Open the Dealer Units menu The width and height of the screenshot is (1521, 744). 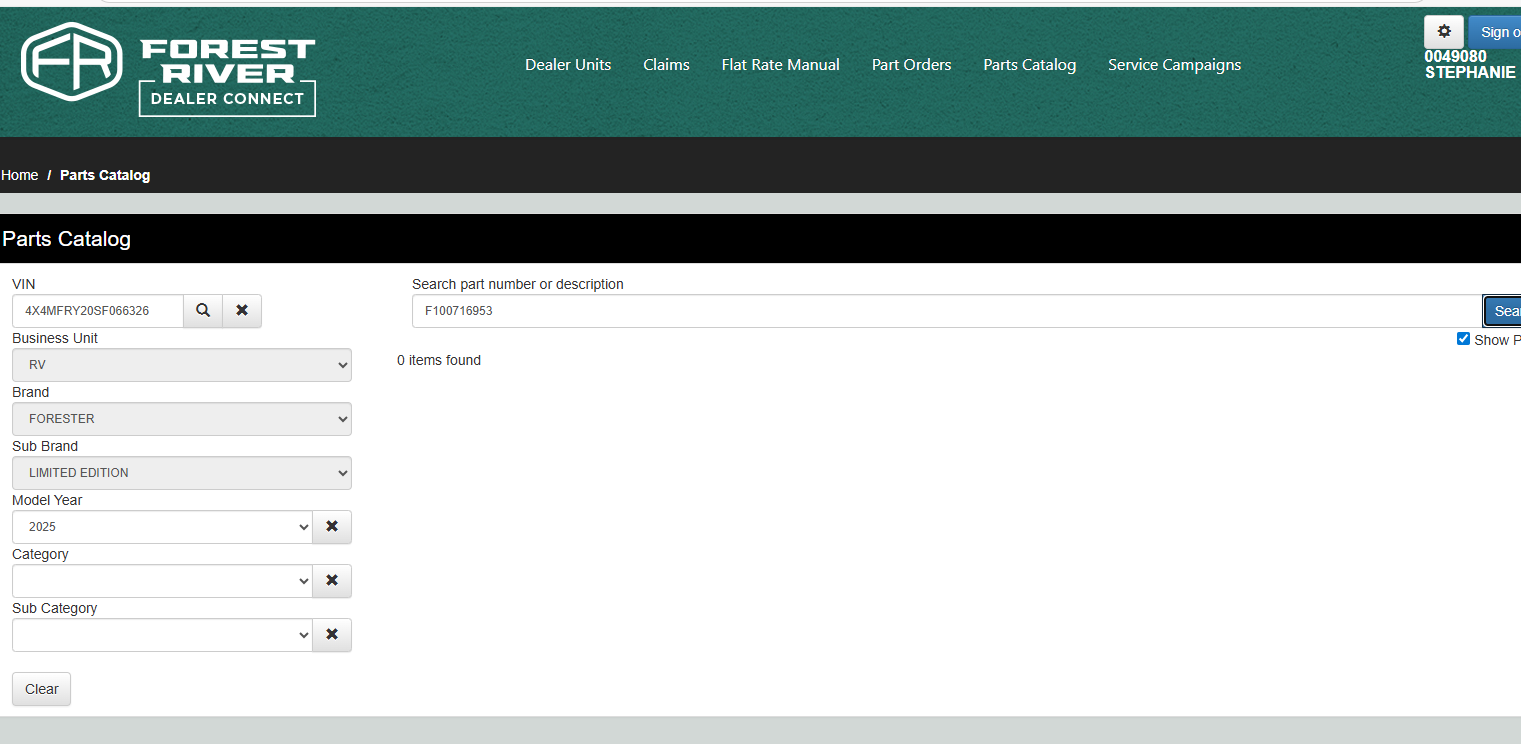(568, 65)
